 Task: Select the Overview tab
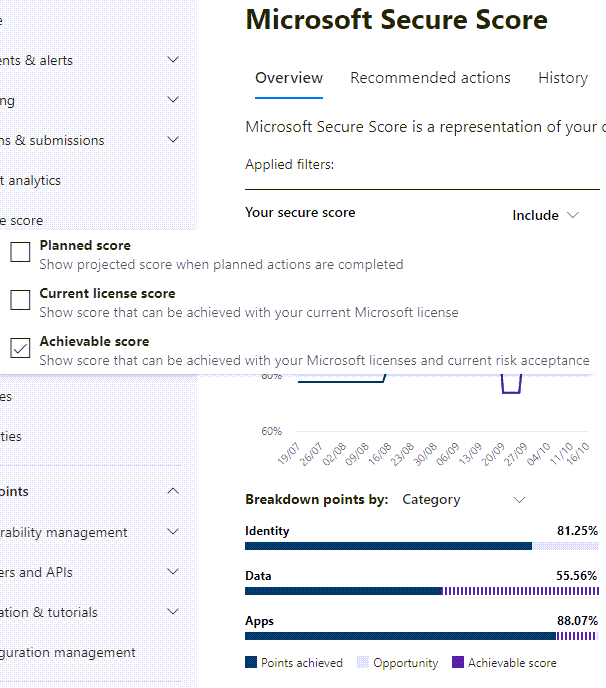click(289, 78)
